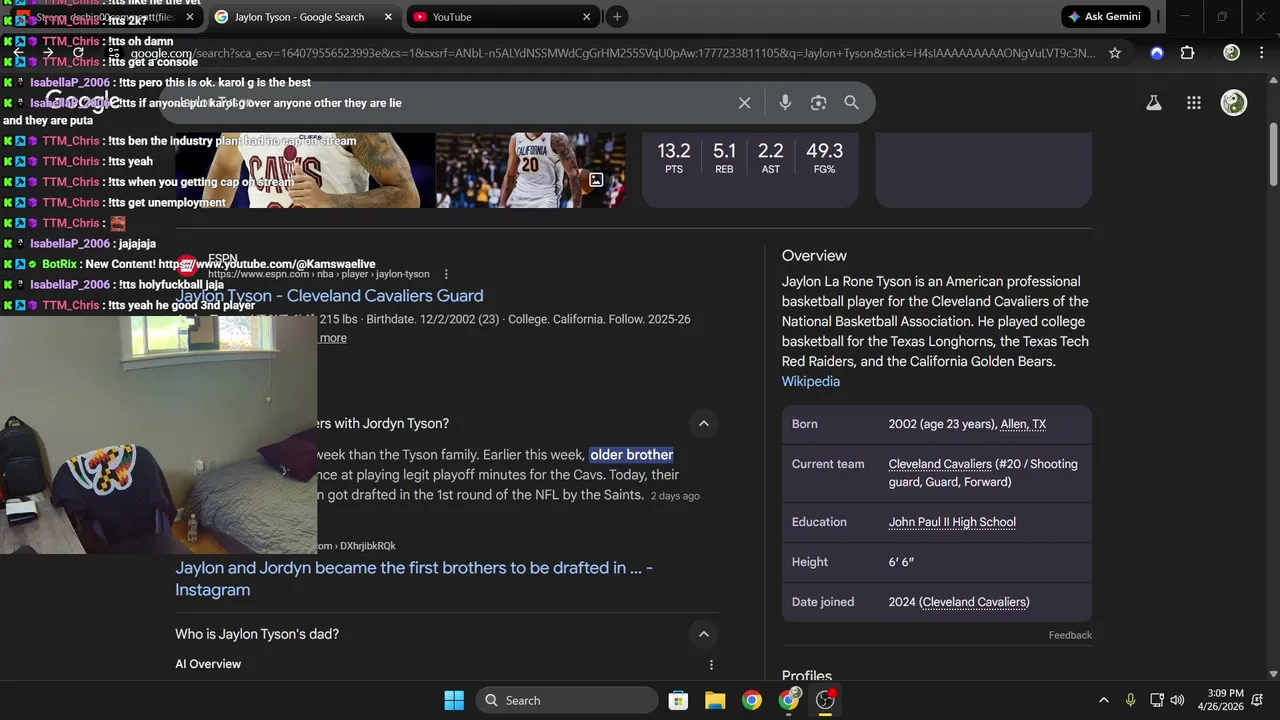The height and width of the screenshot is (720, 1280).
Task: Bookmark this page with star icon
Action: 1115,53
